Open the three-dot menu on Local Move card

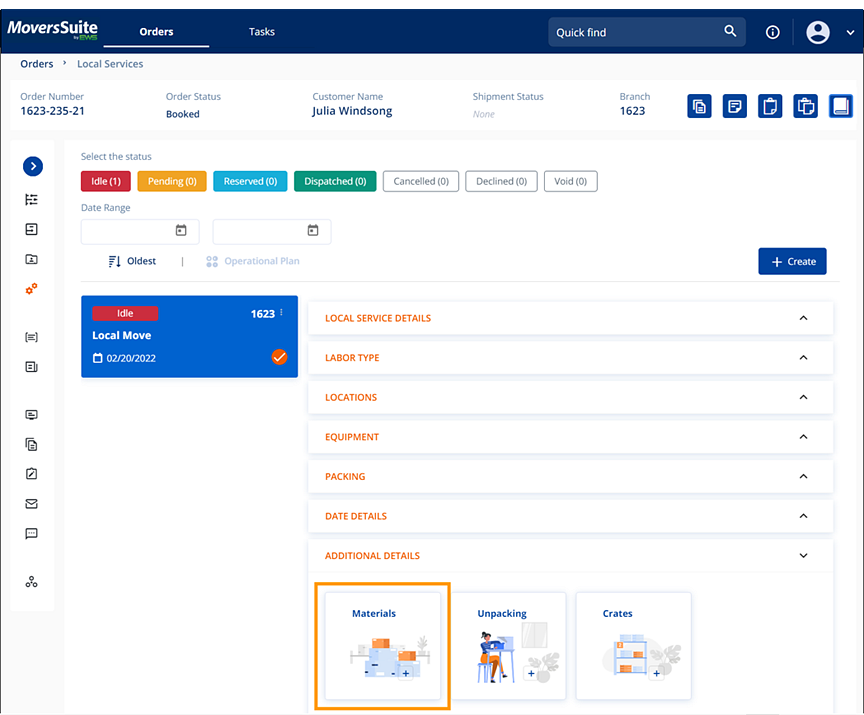[282, 313]
